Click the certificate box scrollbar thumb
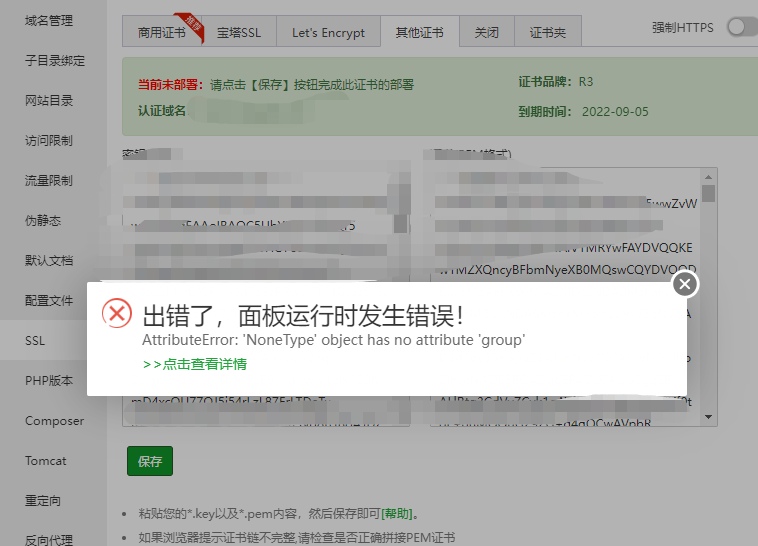Image resolution: width=758 pixels, height=546 pixels. 709,193
